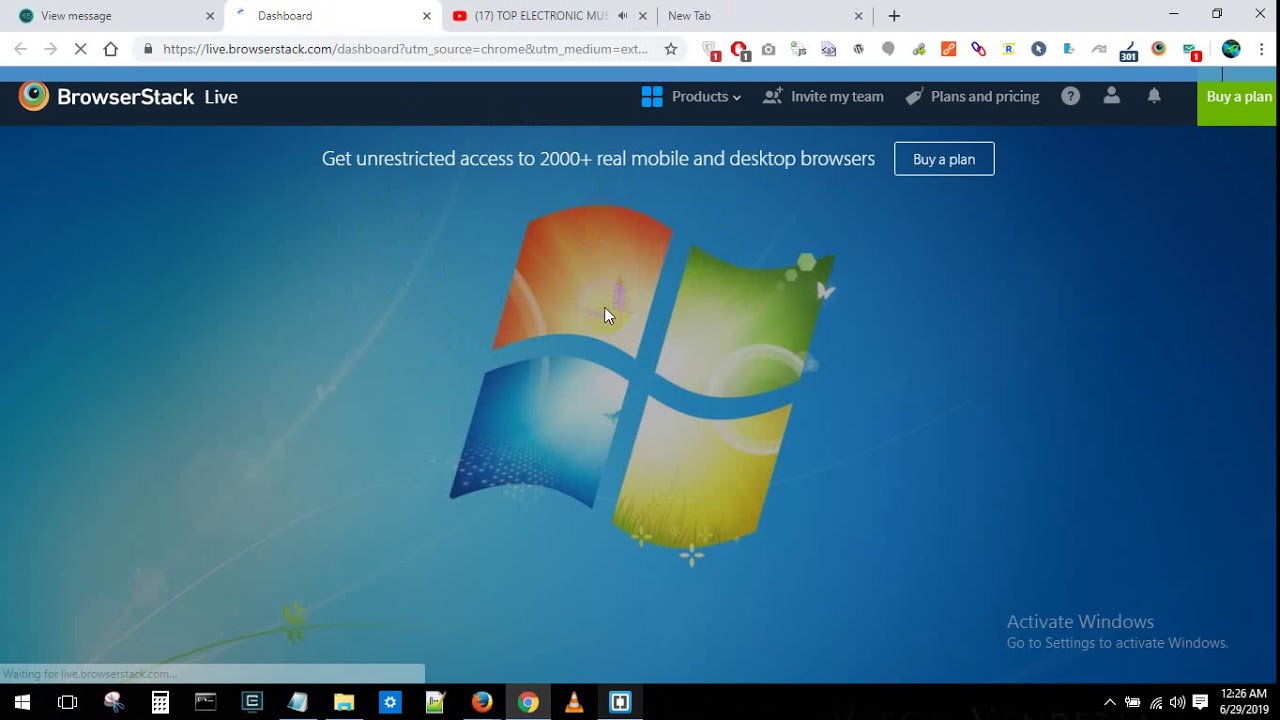
Task: Go to the Chrome home page
Action: click(x=111, y=49)
